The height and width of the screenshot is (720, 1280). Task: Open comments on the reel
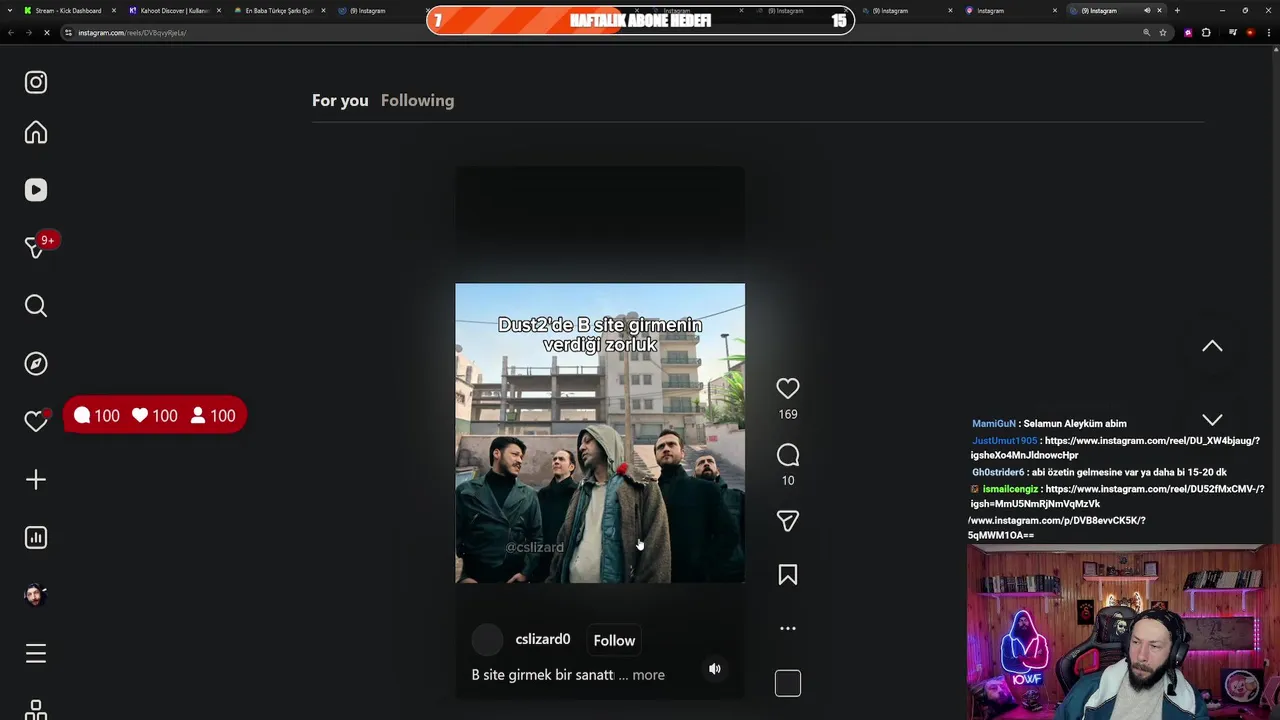coord(788,455)
